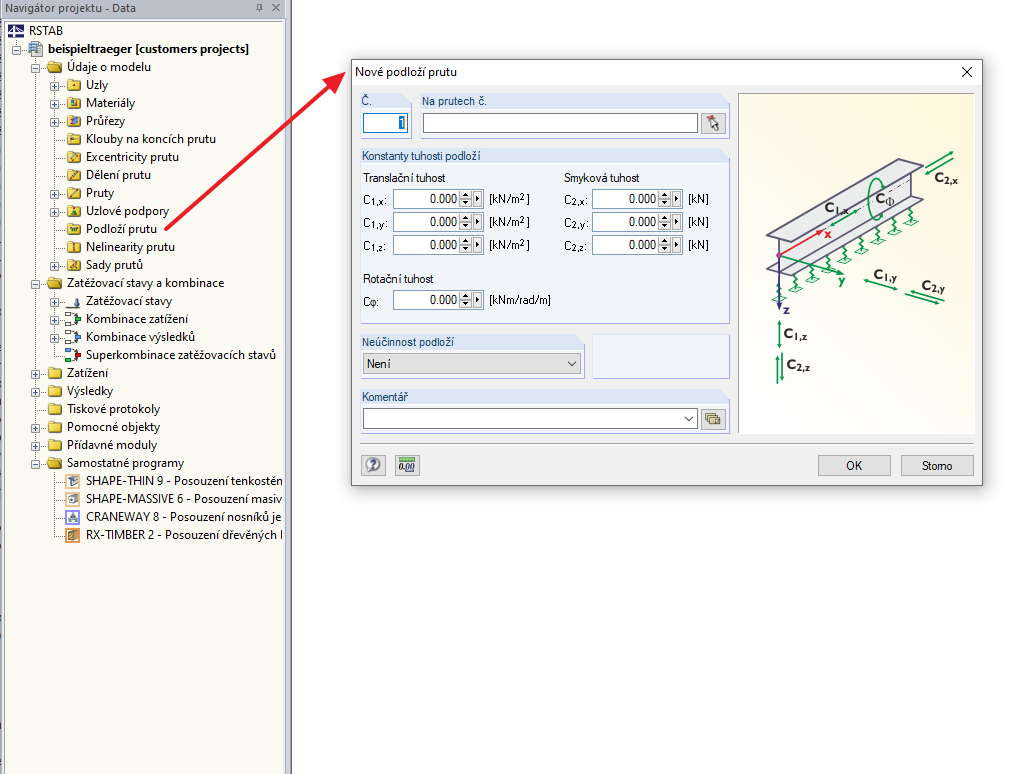Click the Materiály folder icon
Screen dimensions: 1032x774
[x=74, y=103]
